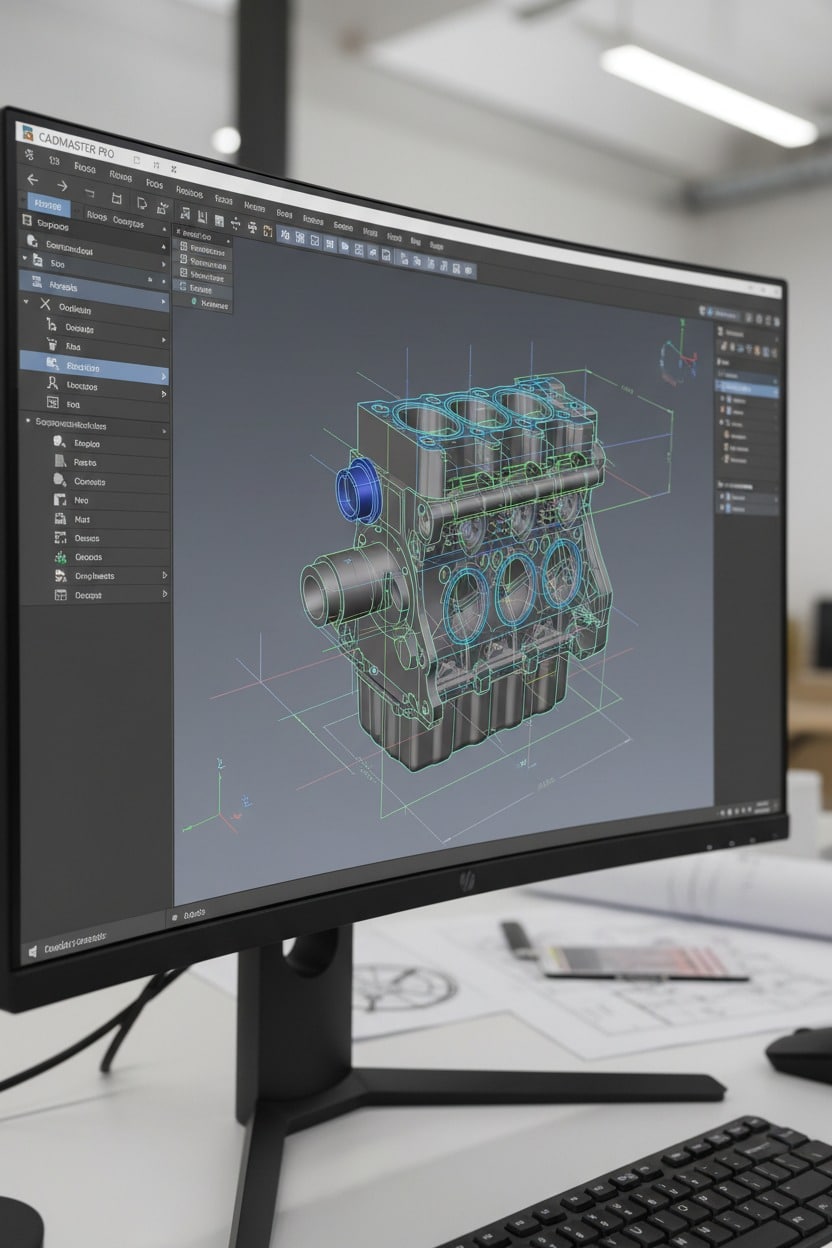Select the "Eropico" item icon

tap(58, 441)
